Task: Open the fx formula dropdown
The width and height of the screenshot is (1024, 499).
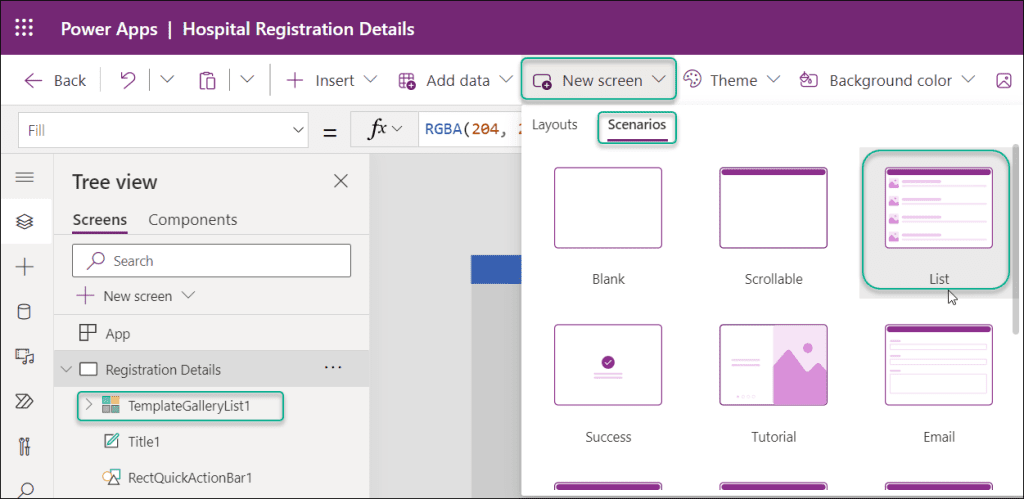Action: [383, 130]
